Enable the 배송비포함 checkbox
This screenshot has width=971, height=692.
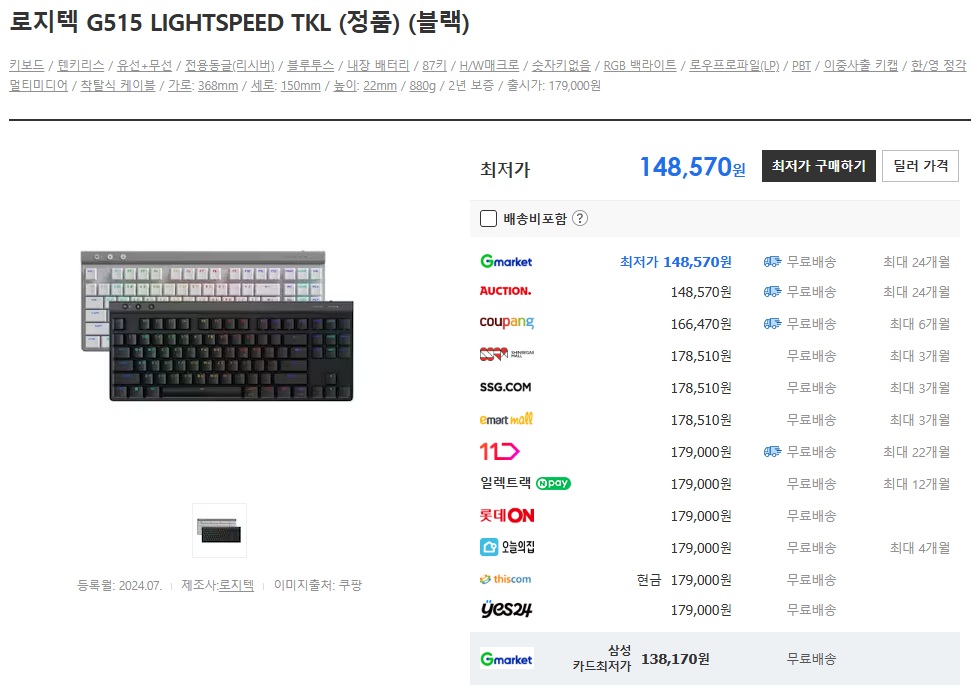(488, 219)
